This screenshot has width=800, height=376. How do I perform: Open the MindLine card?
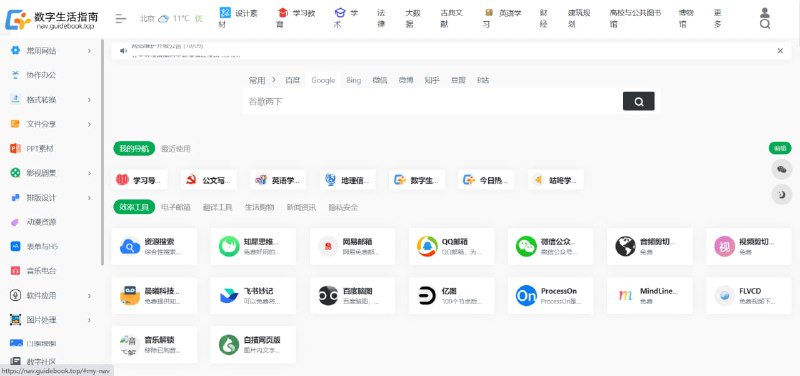[649, 295]
